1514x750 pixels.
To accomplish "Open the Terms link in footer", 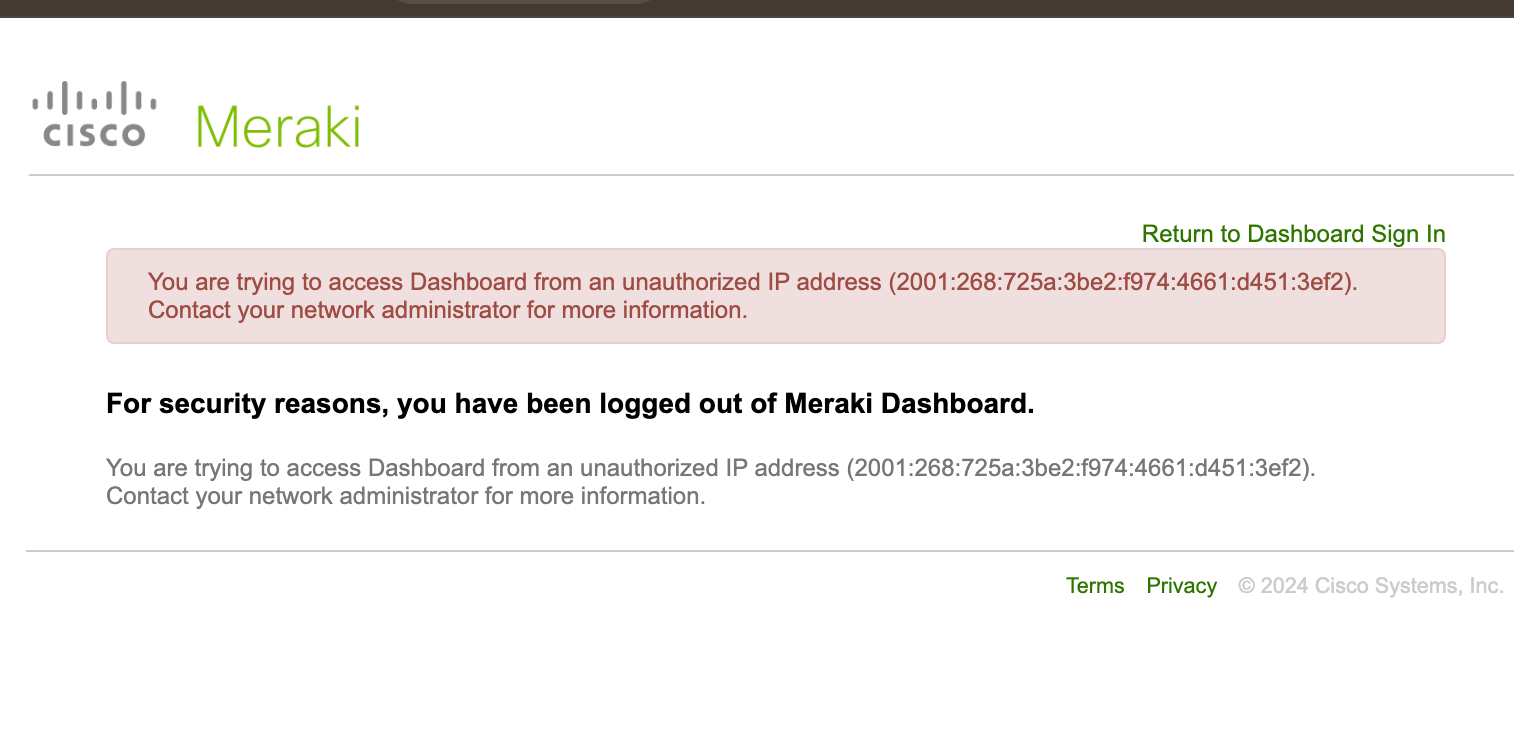I will pyautogui.click(x=1095, y=586).
